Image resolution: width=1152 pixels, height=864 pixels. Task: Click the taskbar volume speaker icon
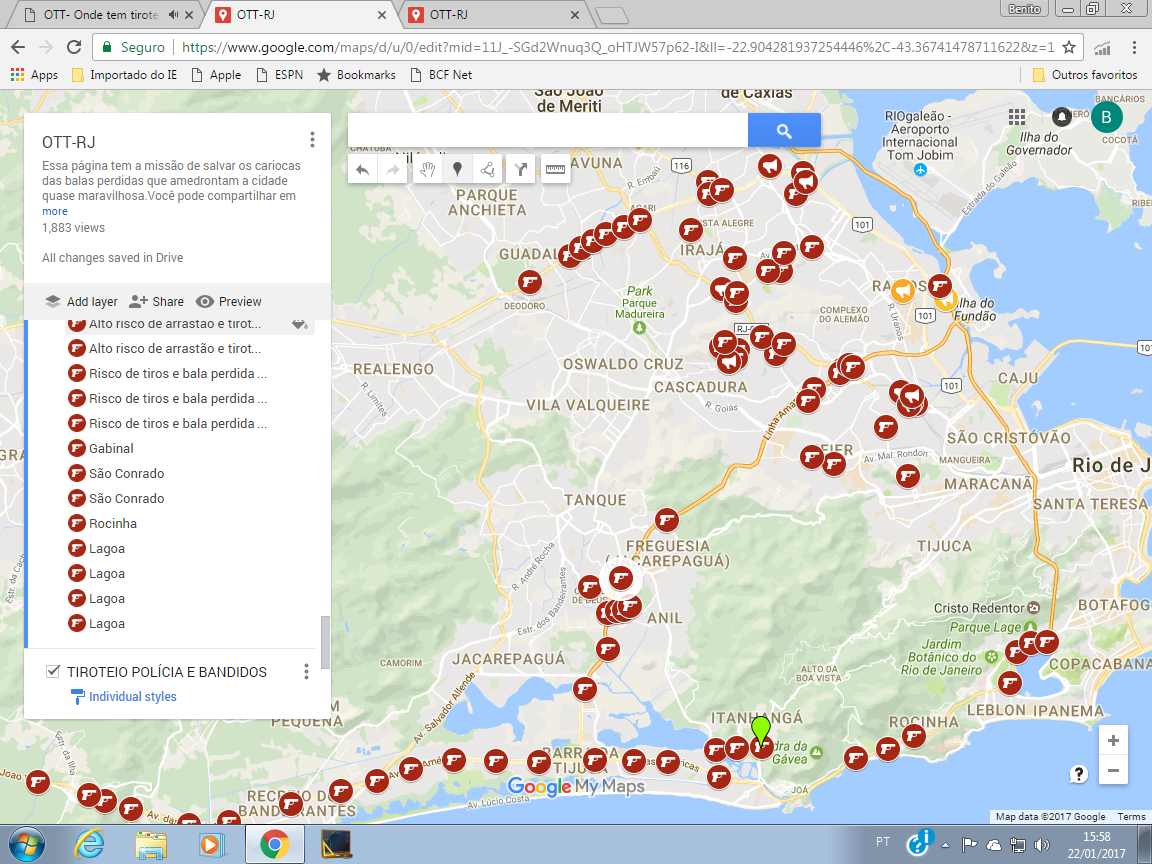(1040, 844)
